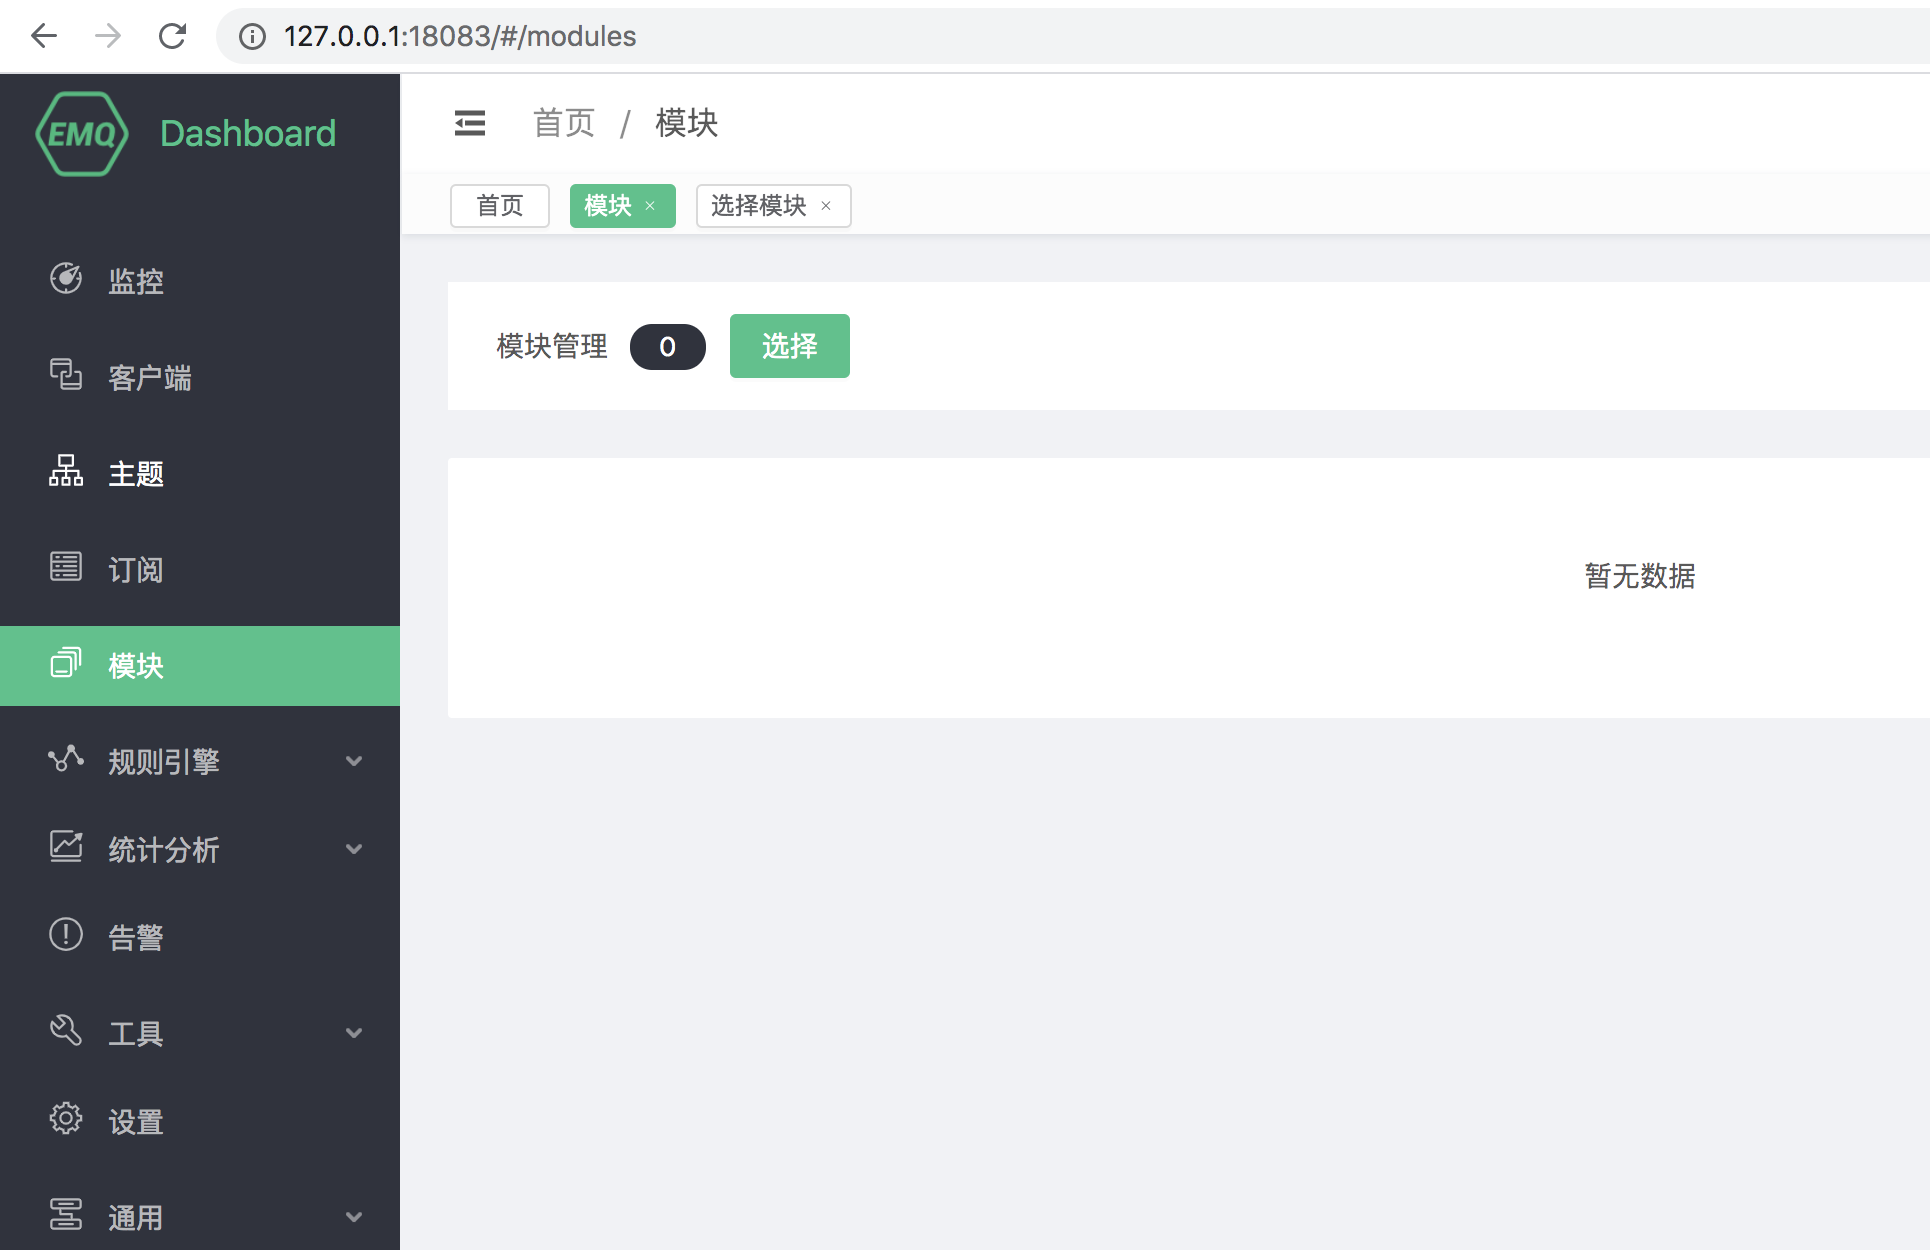Click the 客户端 clients icon
1930x1250 pixels.
tap(66, 375)
